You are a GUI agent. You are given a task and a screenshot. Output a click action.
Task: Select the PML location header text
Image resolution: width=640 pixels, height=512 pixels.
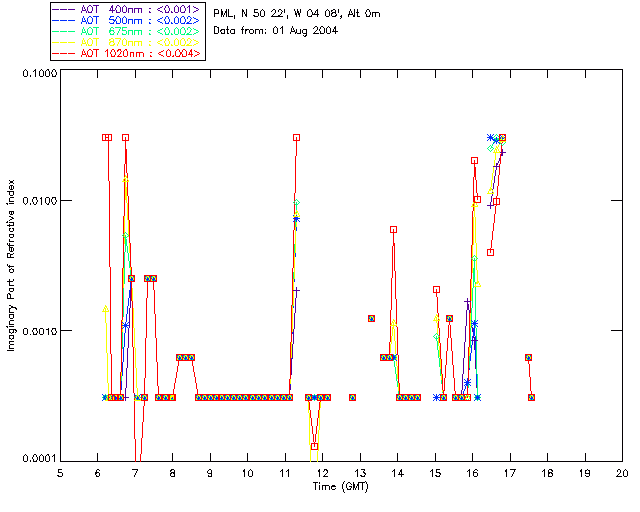(x=297, y=14)
